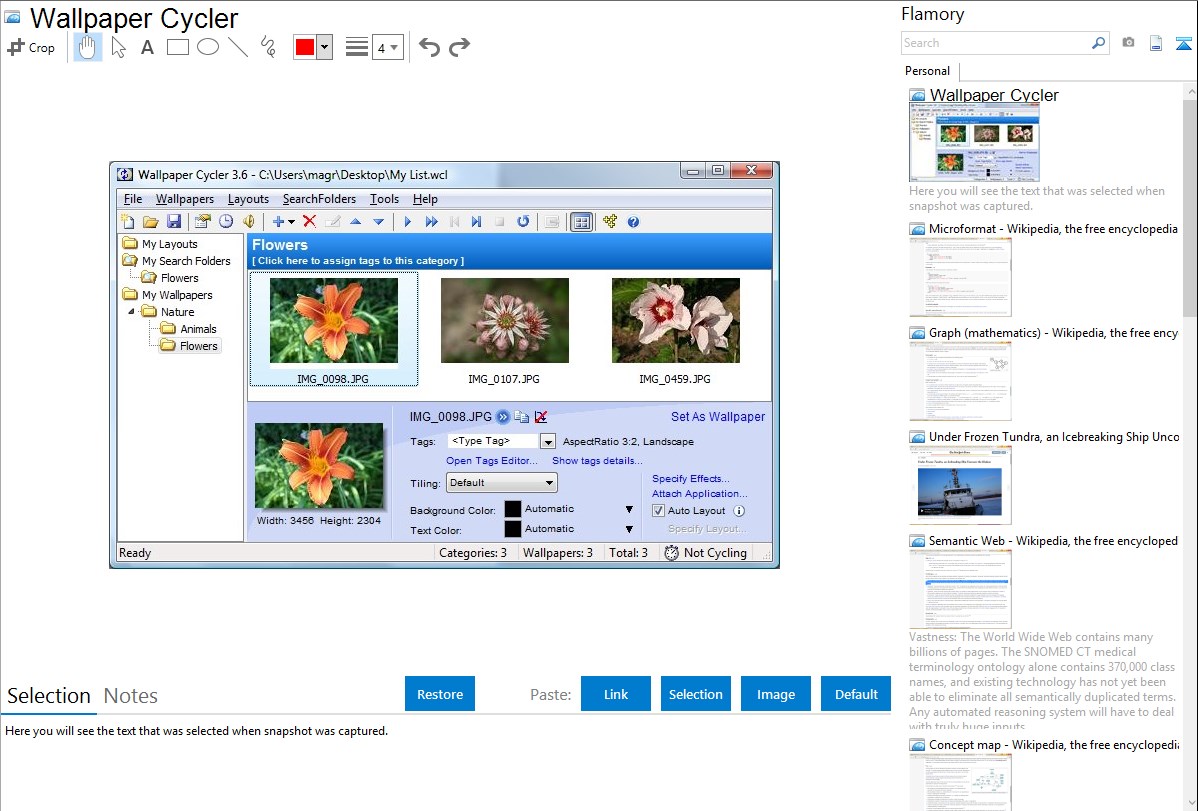Screen dimensions: 1198x811
Task: Select My Layouts tree item
Action: click(170, 244)
